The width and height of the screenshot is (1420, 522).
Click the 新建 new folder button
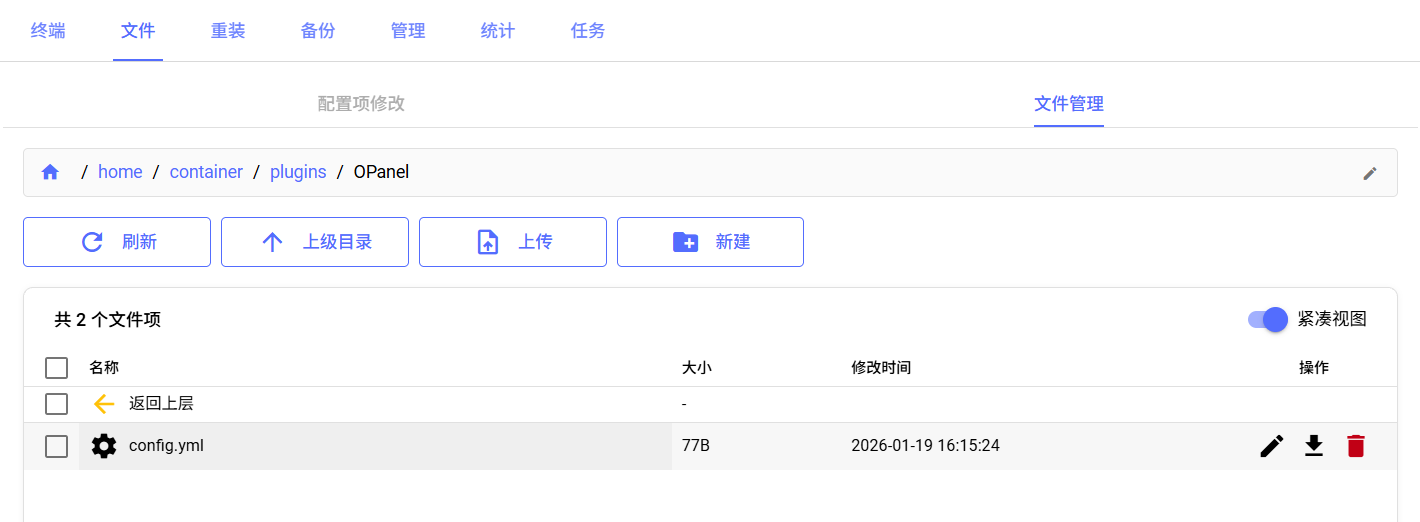point(710,242)
